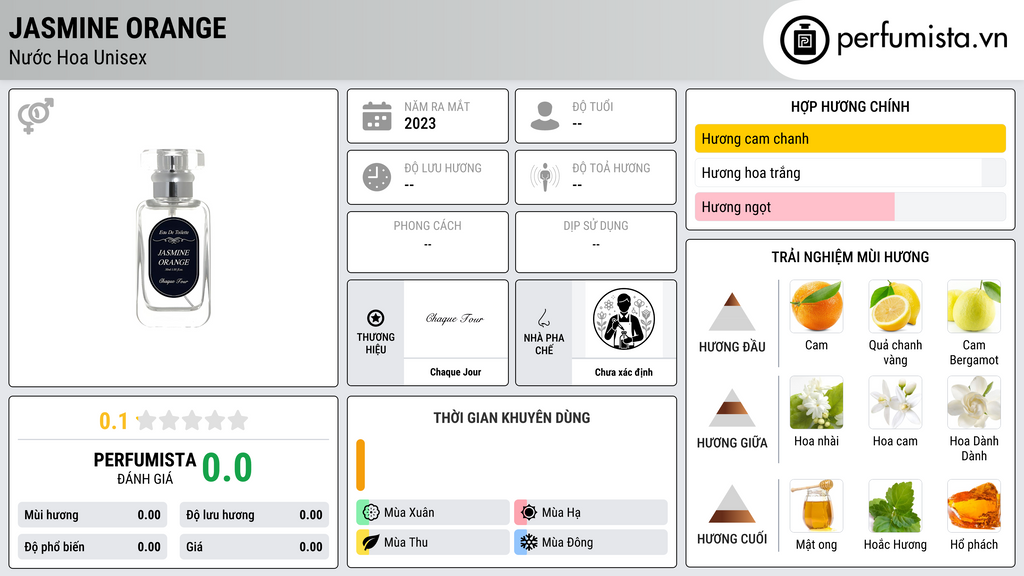Click the Hương Giữa pyramid icon
Screen dimensions: 1024x576
(x=732, y=408)
